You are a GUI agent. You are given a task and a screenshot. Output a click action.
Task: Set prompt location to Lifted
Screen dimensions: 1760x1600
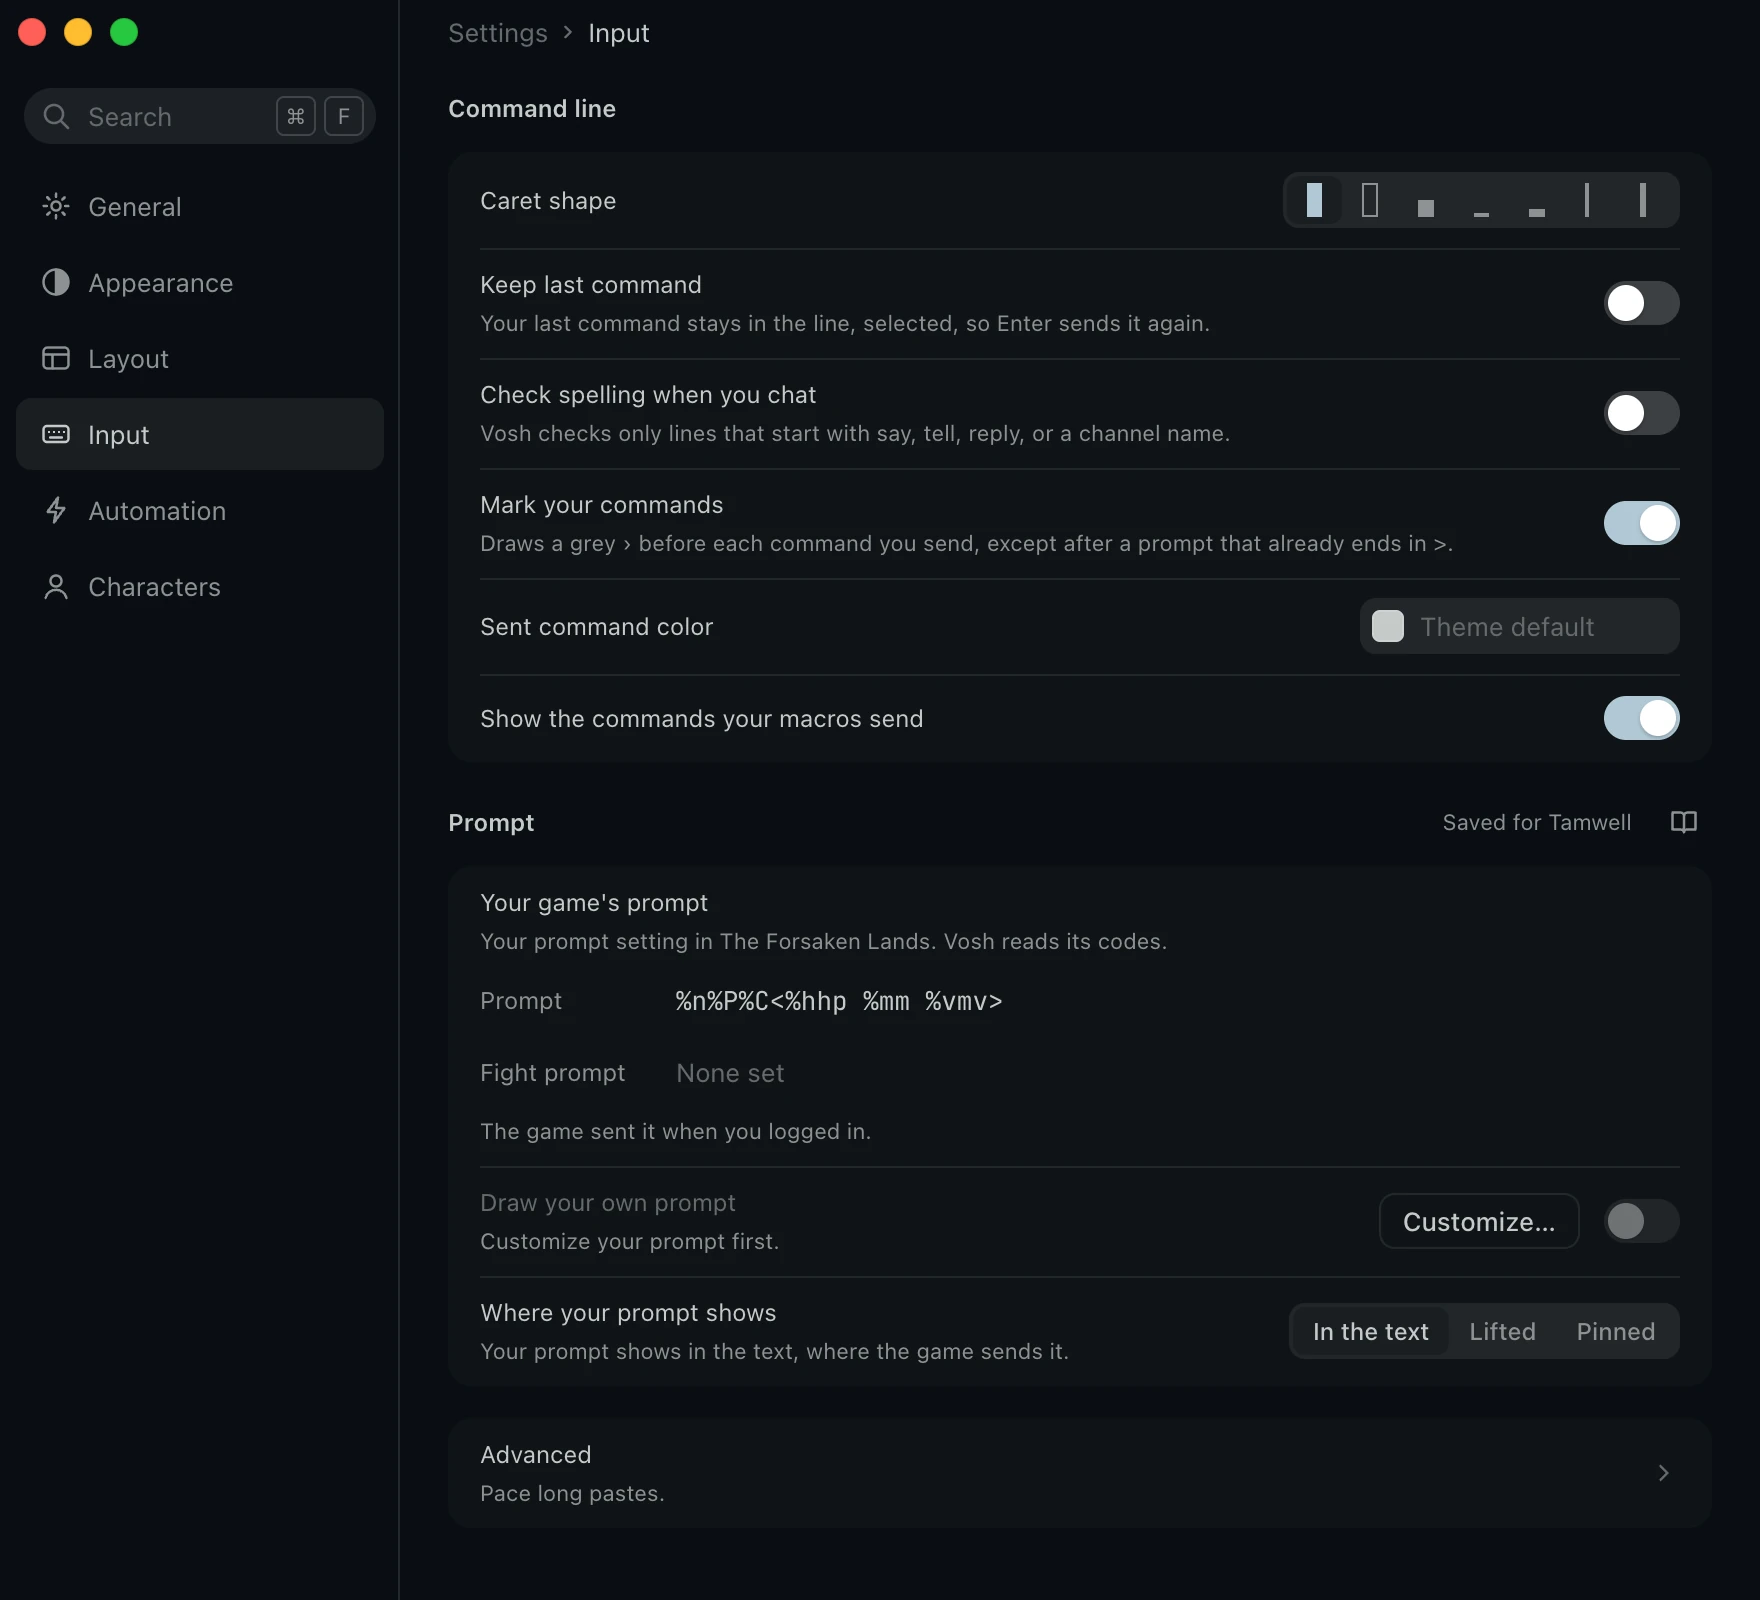coord(1502,1331)
